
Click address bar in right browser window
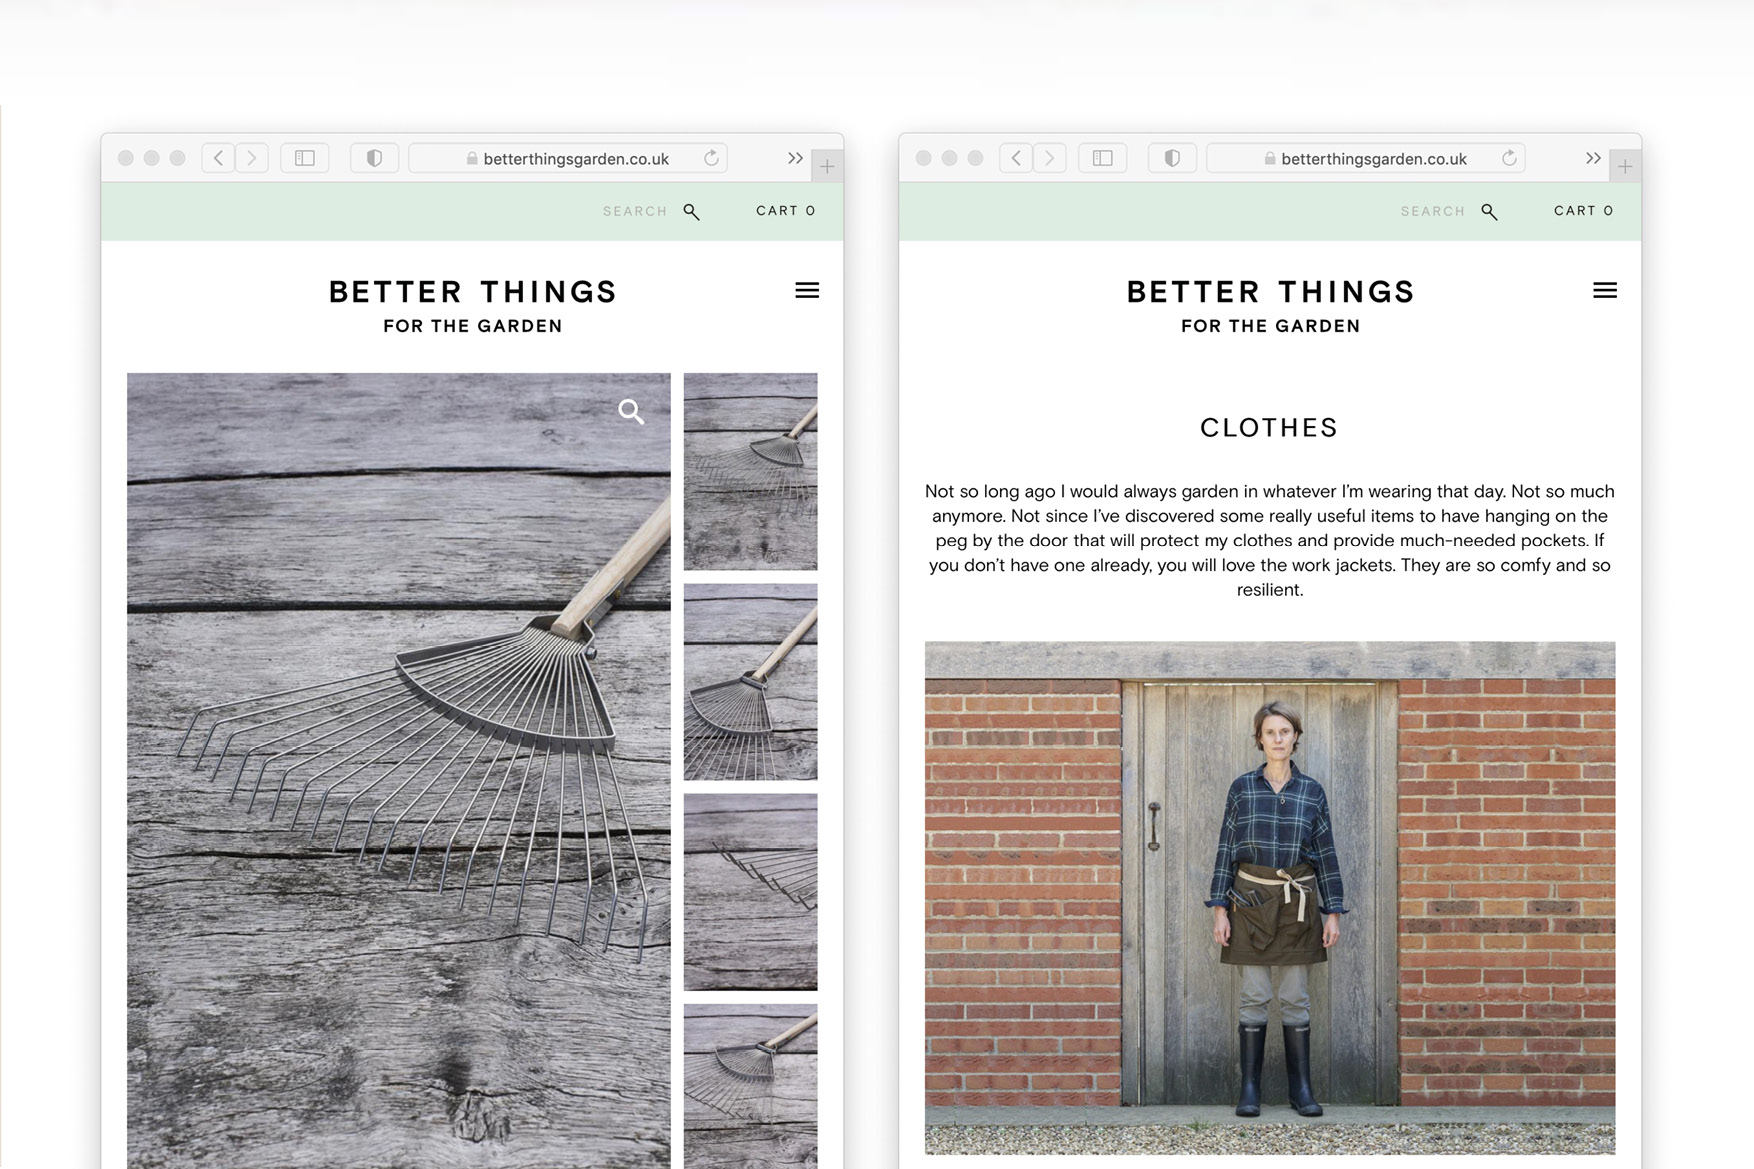pyautogui.click(x=1366, y=158)
